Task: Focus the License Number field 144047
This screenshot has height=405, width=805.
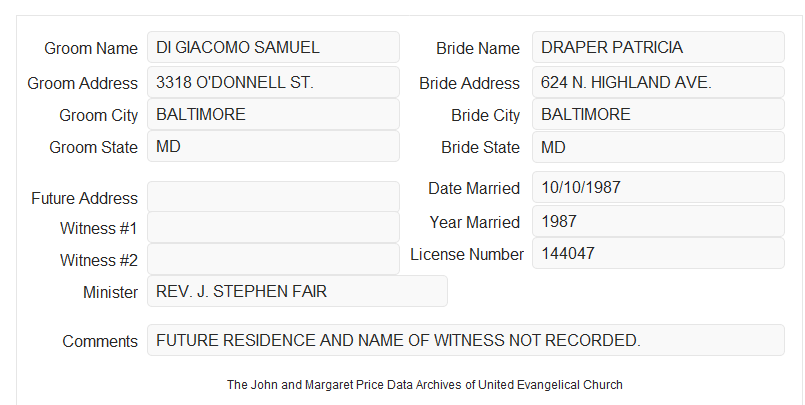Action: click(658, 253)
